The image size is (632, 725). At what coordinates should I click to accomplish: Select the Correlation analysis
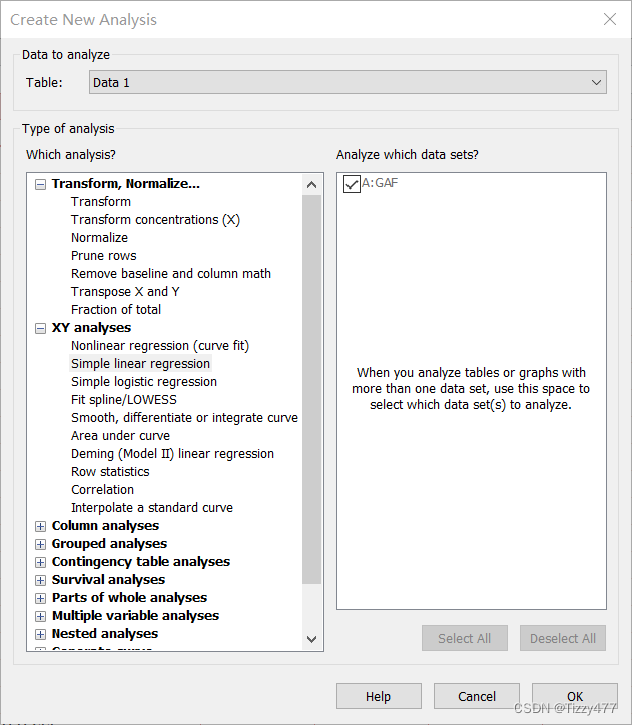(x=102, y=490)
